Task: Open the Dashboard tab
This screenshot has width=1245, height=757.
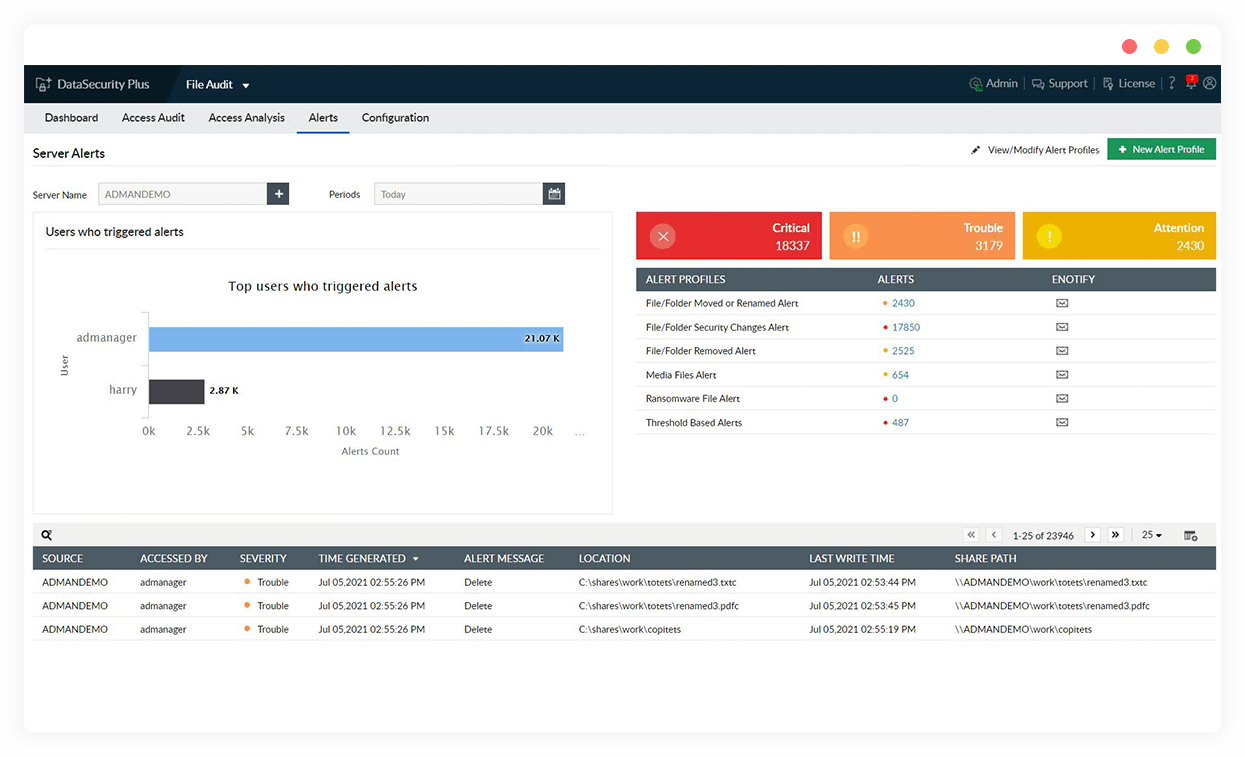Action: coord(71,117)
